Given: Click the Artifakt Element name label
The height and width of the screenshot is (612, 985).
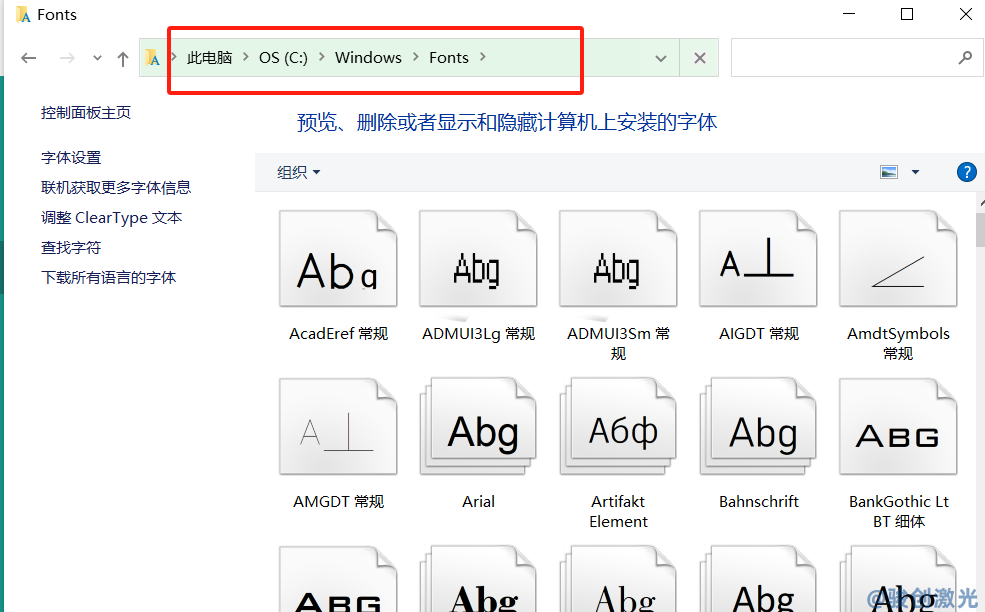Looking at the screenshot, I should coord(618,511).
